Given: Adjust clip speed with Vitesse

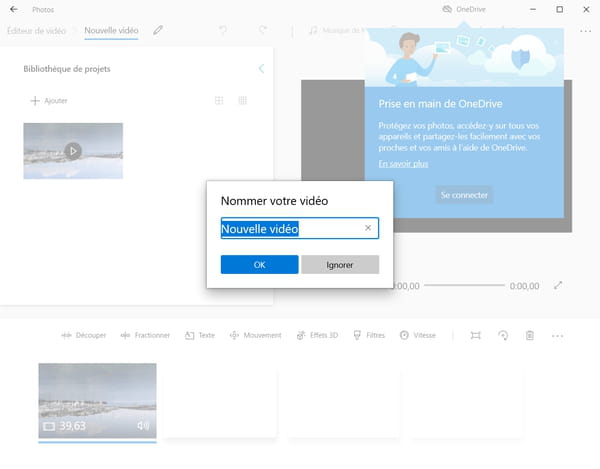Looking at the screenshot, I should (417, 335).
